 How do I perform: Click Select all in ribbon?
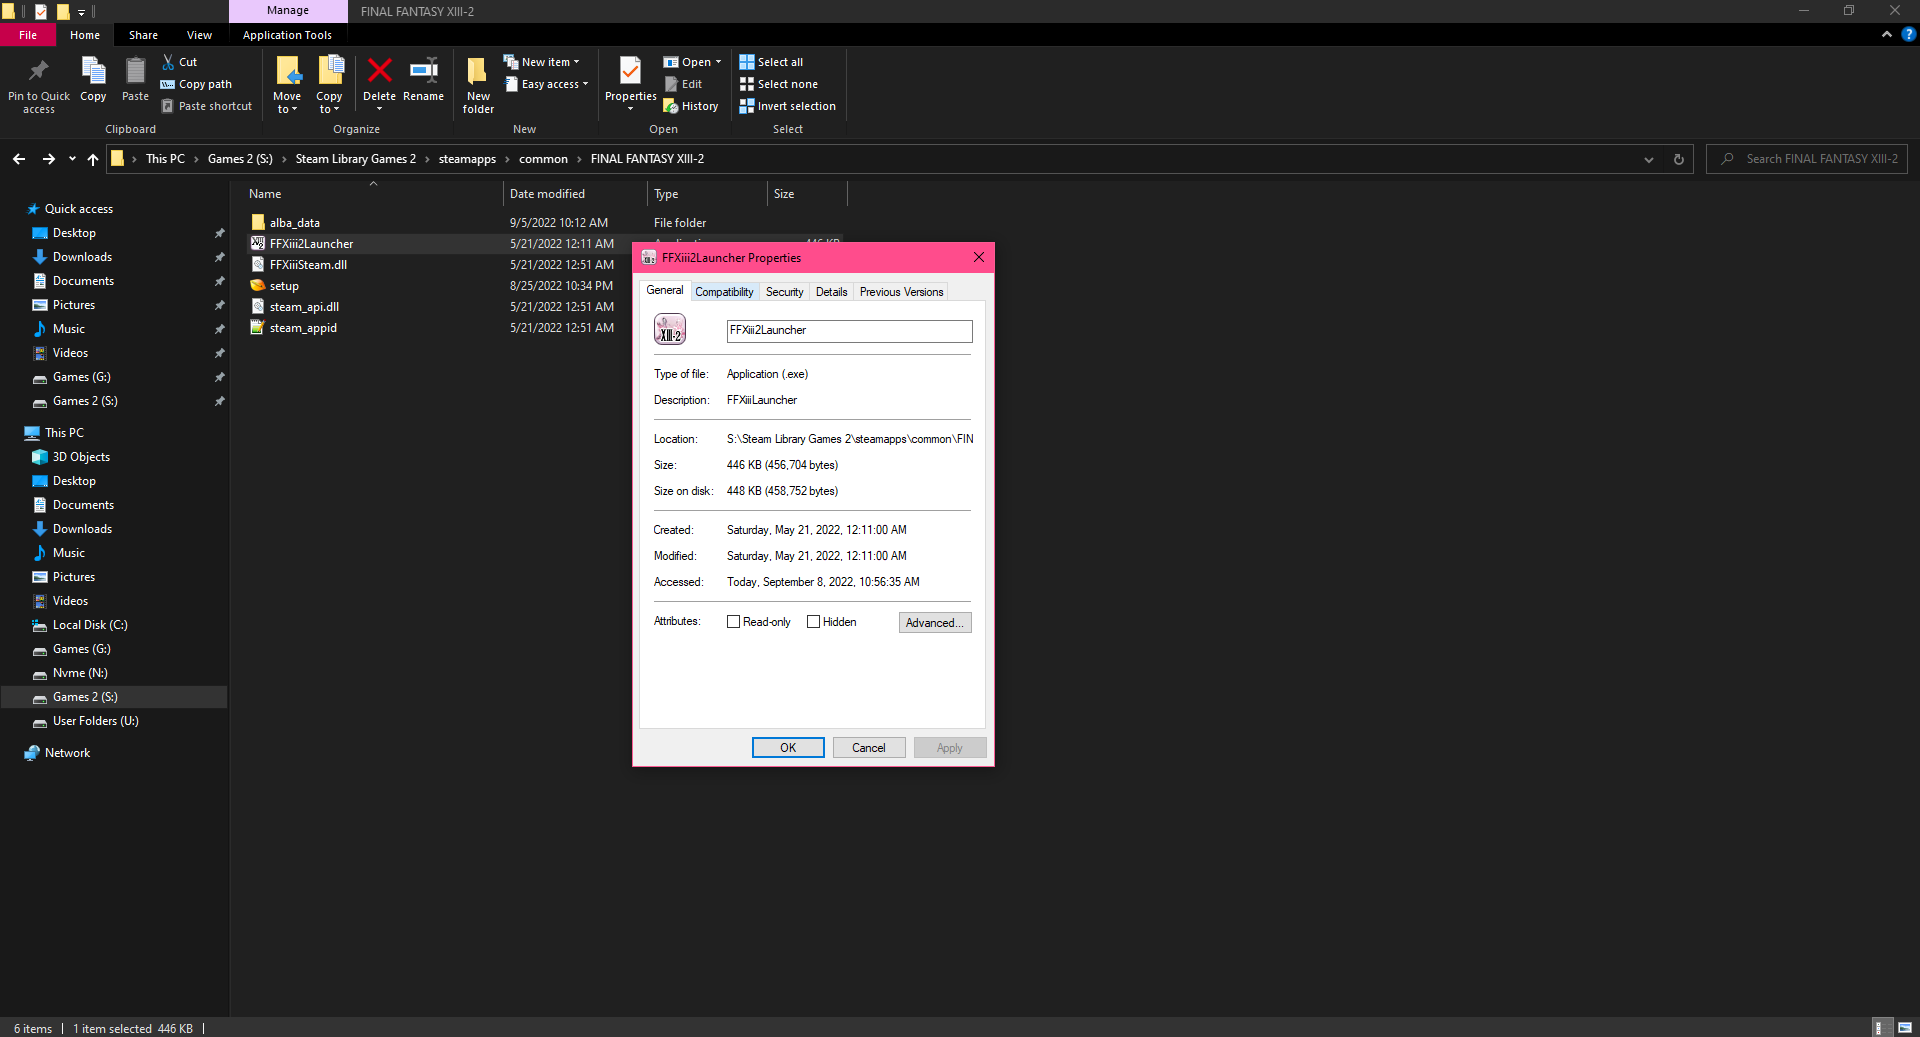click(771, 62)
